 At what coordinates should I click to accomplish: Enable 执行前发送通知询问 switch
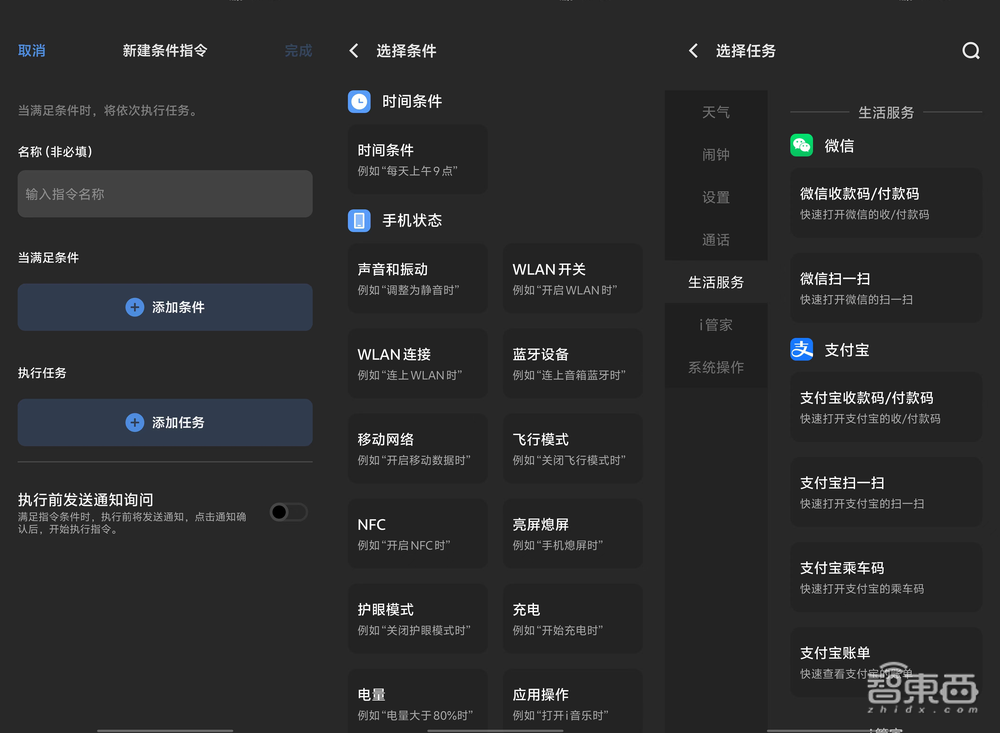point(288,512)
